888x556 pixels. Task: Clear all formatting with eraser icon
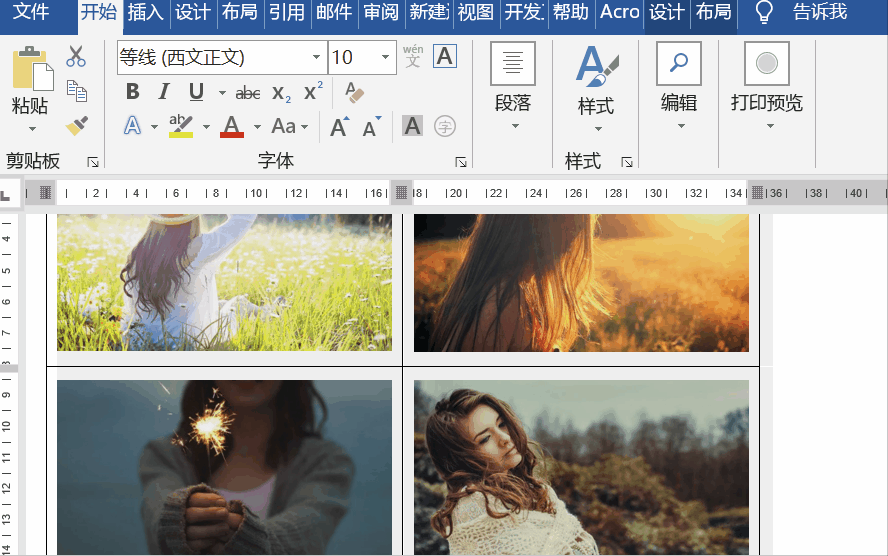(x=354, y=92)
